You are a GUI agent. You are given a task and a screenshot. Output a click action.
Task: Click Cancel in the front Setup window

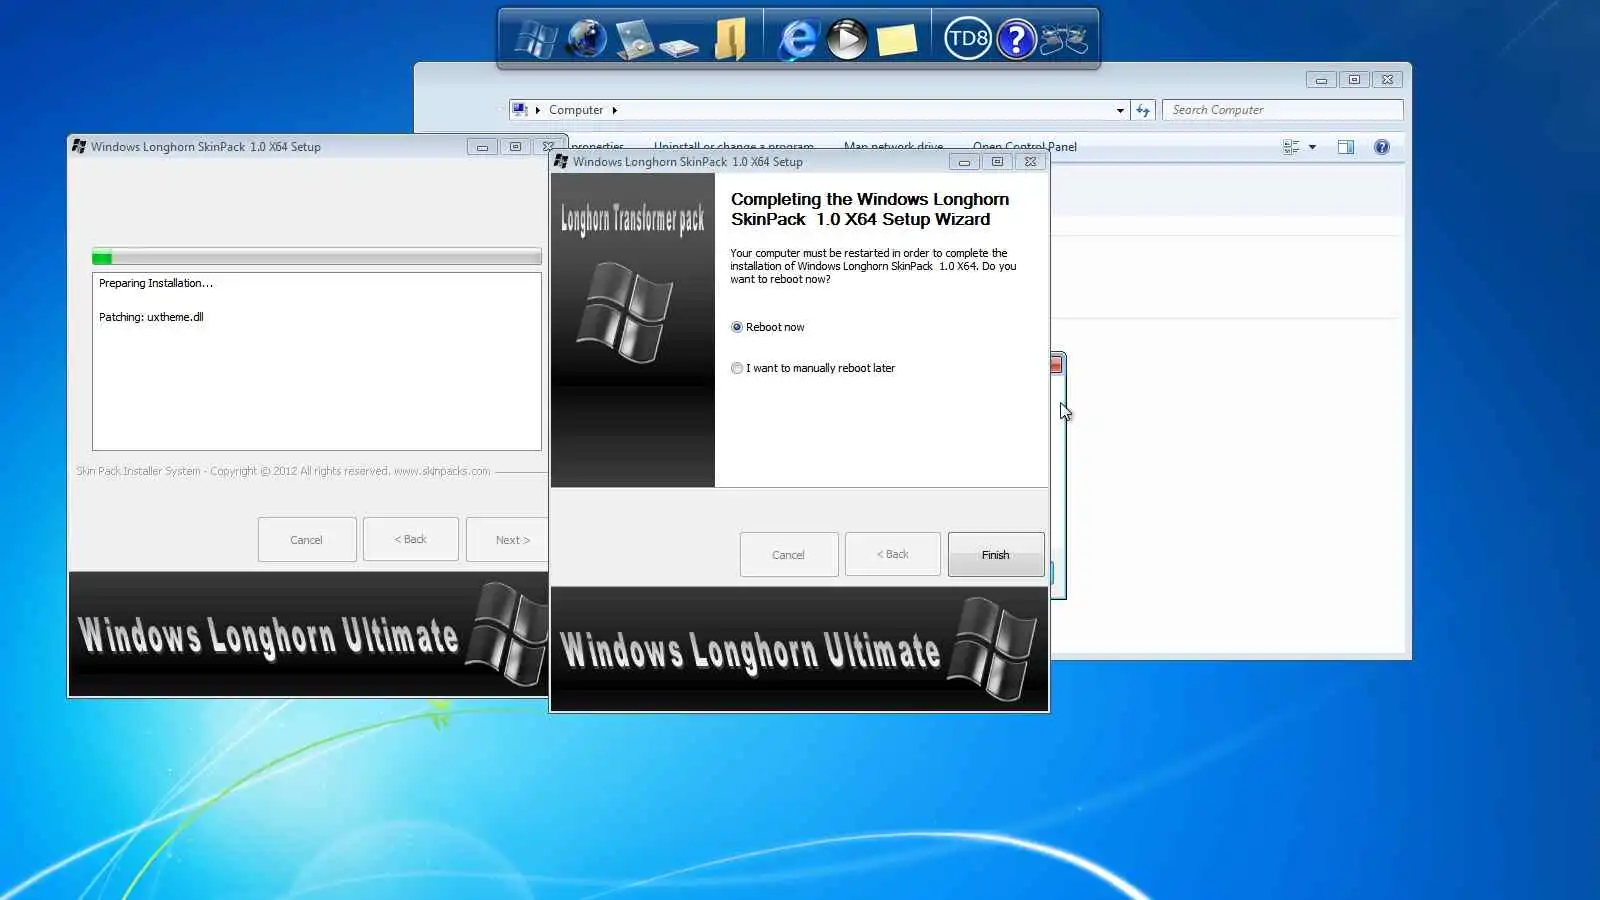[x=788, y=555]
